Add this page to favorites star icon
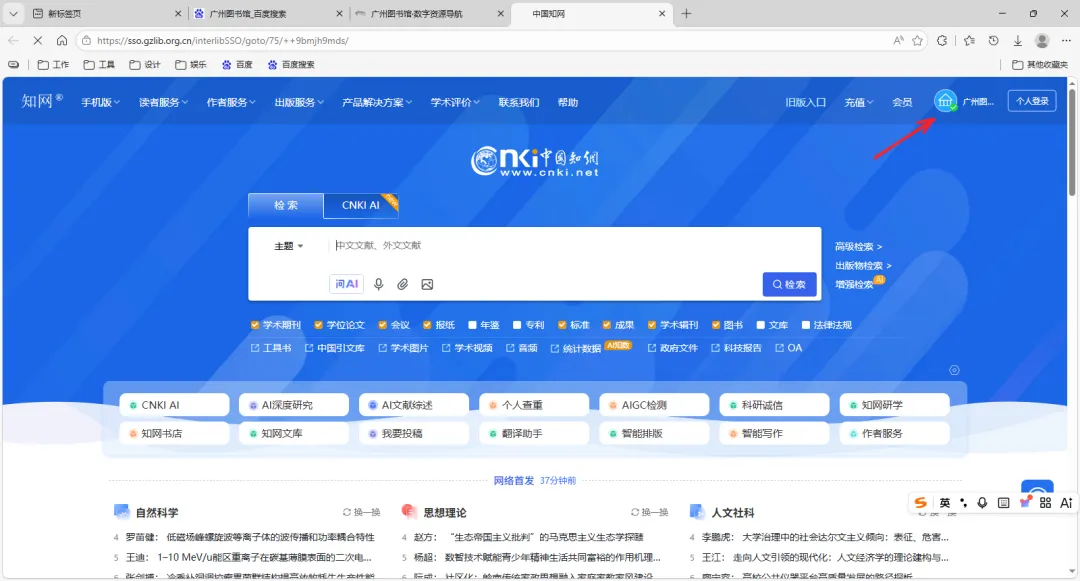Viewport: 1080px width, 581px height. click(917, 41)
